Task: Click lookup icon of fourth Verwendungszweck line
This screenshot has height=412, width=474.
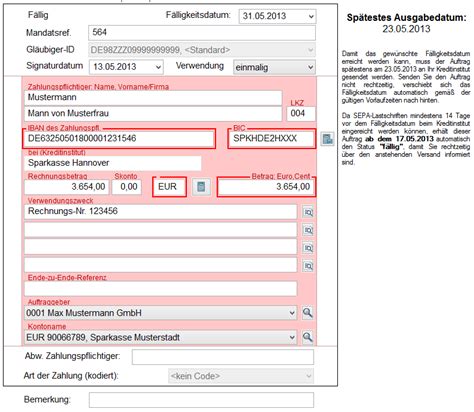Action: coord(308,266)
